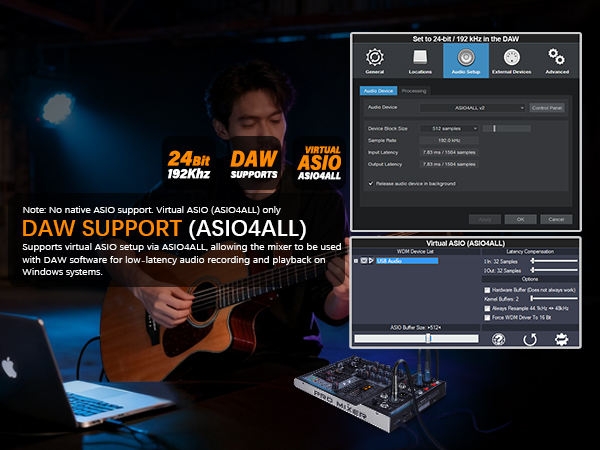This screenshot has width=600, height=450.
Task: Click the Control Panel button
Action: point(547,108)
